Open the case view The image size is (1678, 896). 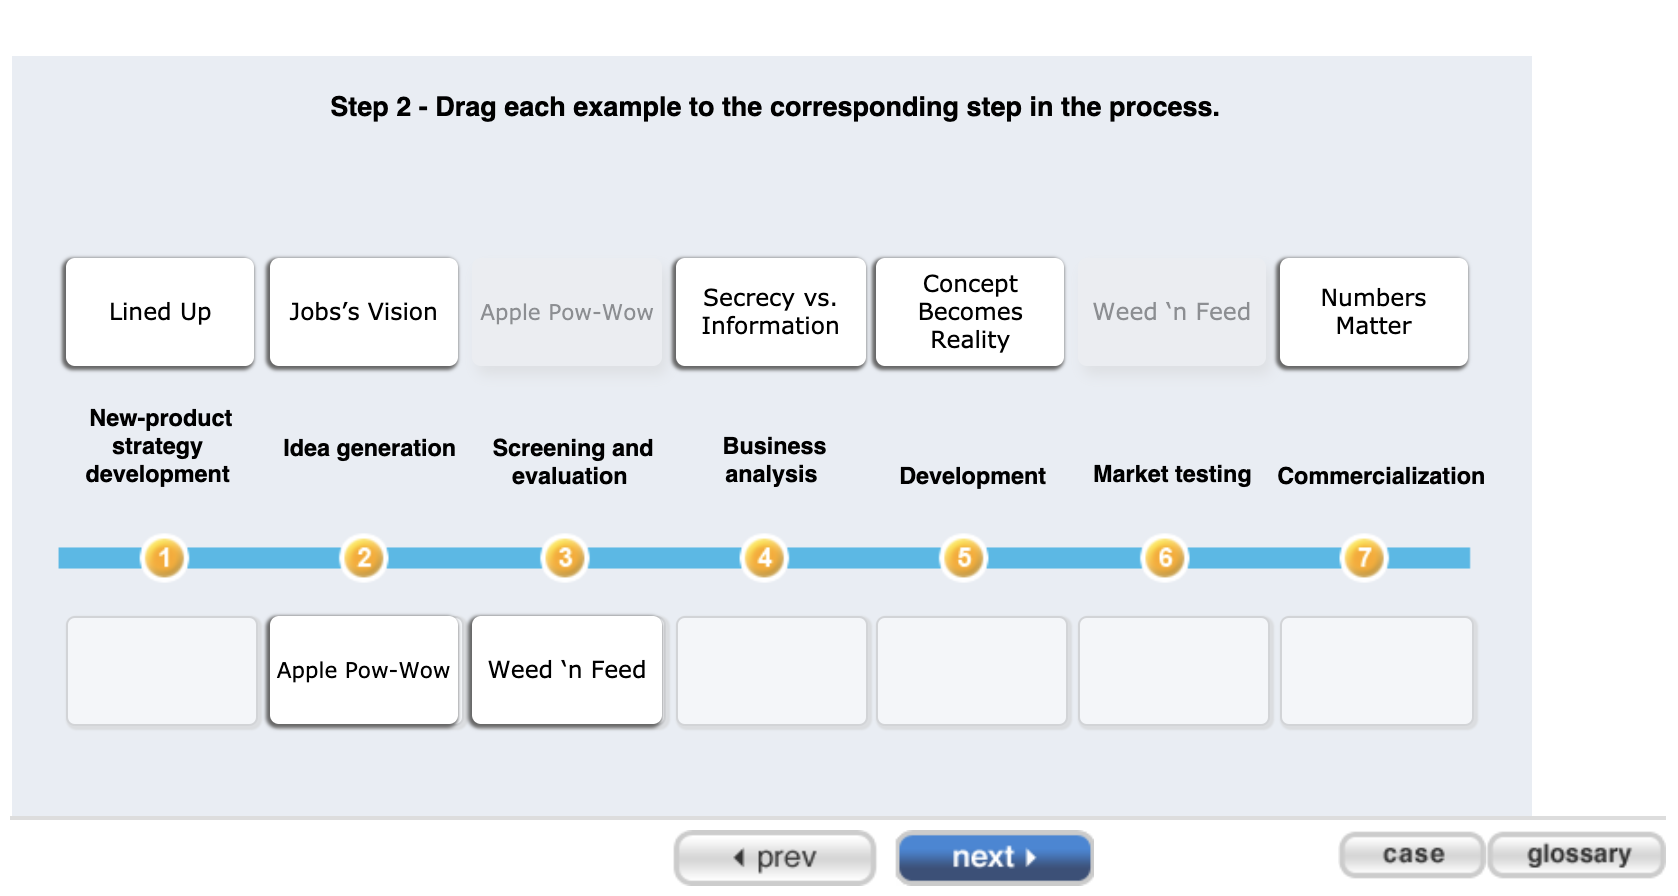1412,855
